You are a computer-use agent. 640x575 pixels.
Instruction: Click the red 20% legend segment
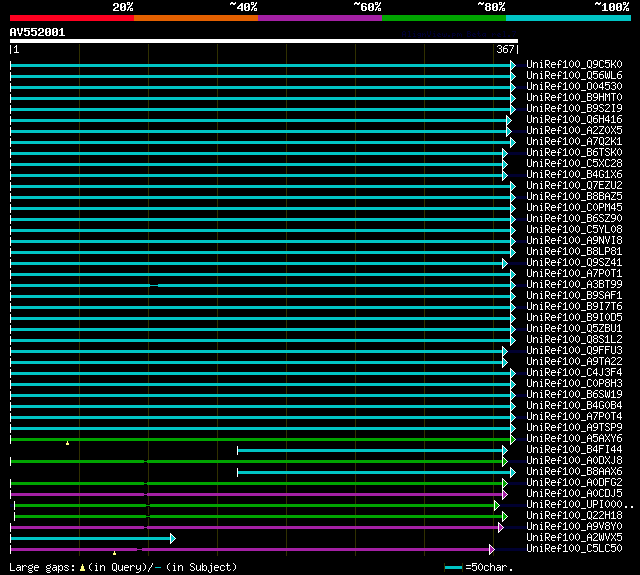72,18
